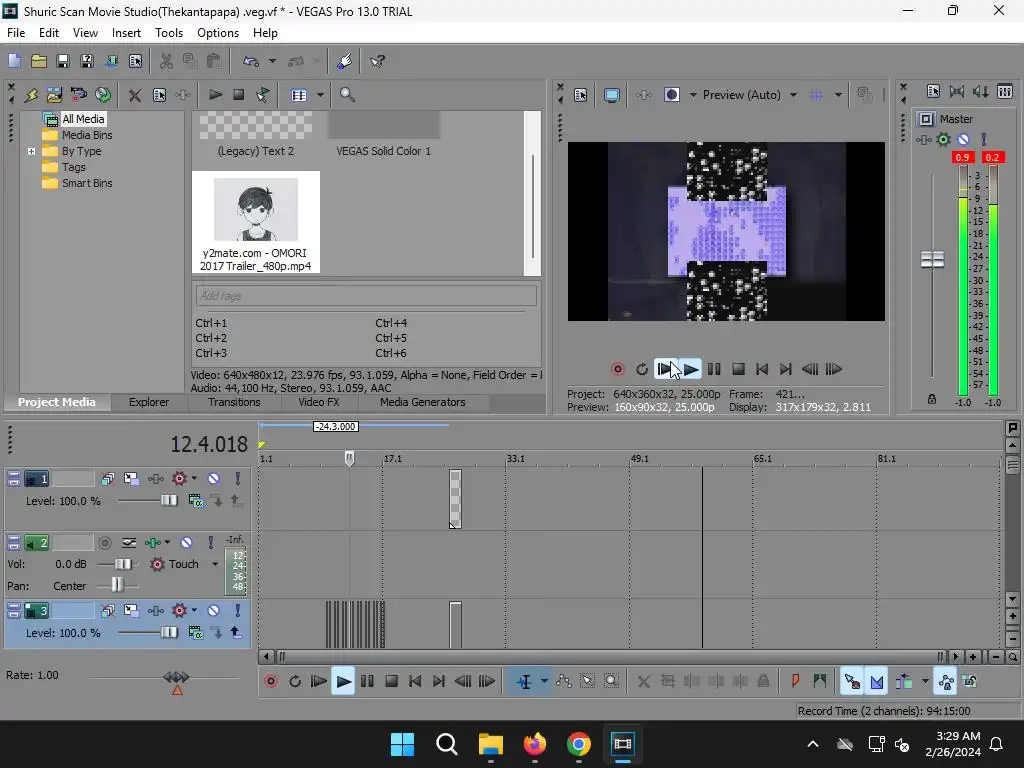
Task: Open the File menu
Action: [16, 33]
